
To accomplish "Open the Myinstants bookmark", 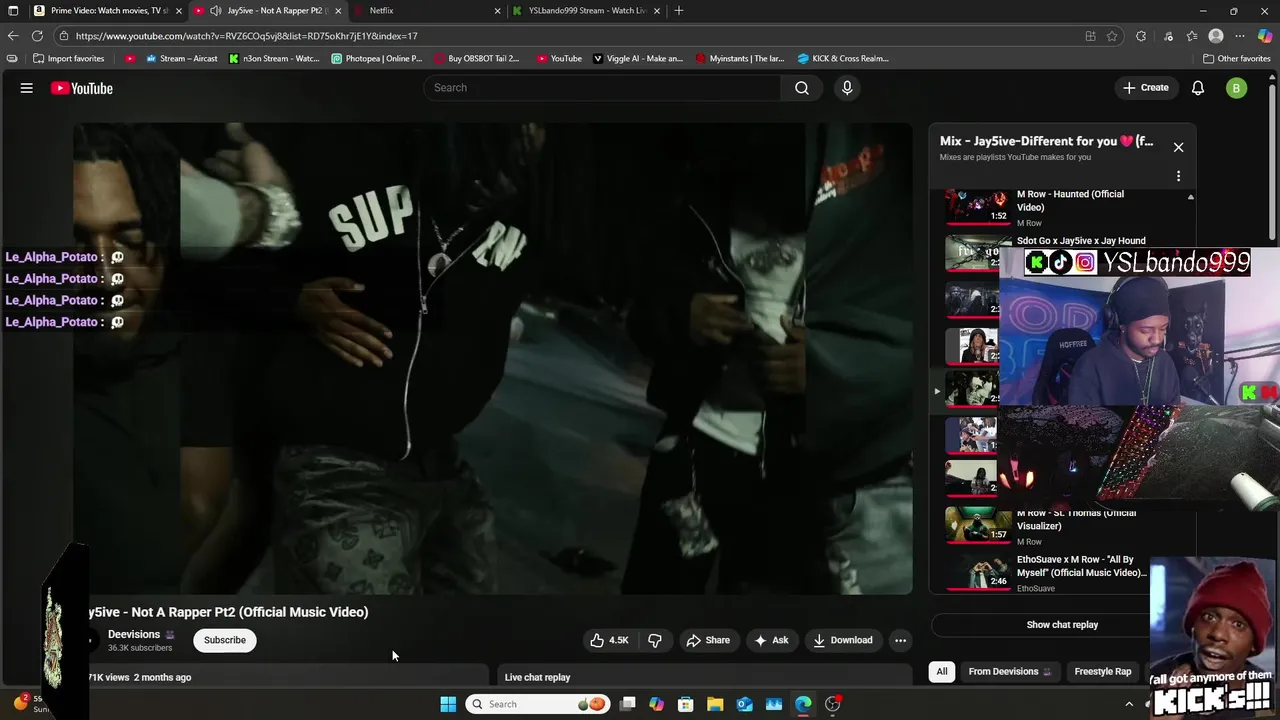I will [x=740, y=58].
